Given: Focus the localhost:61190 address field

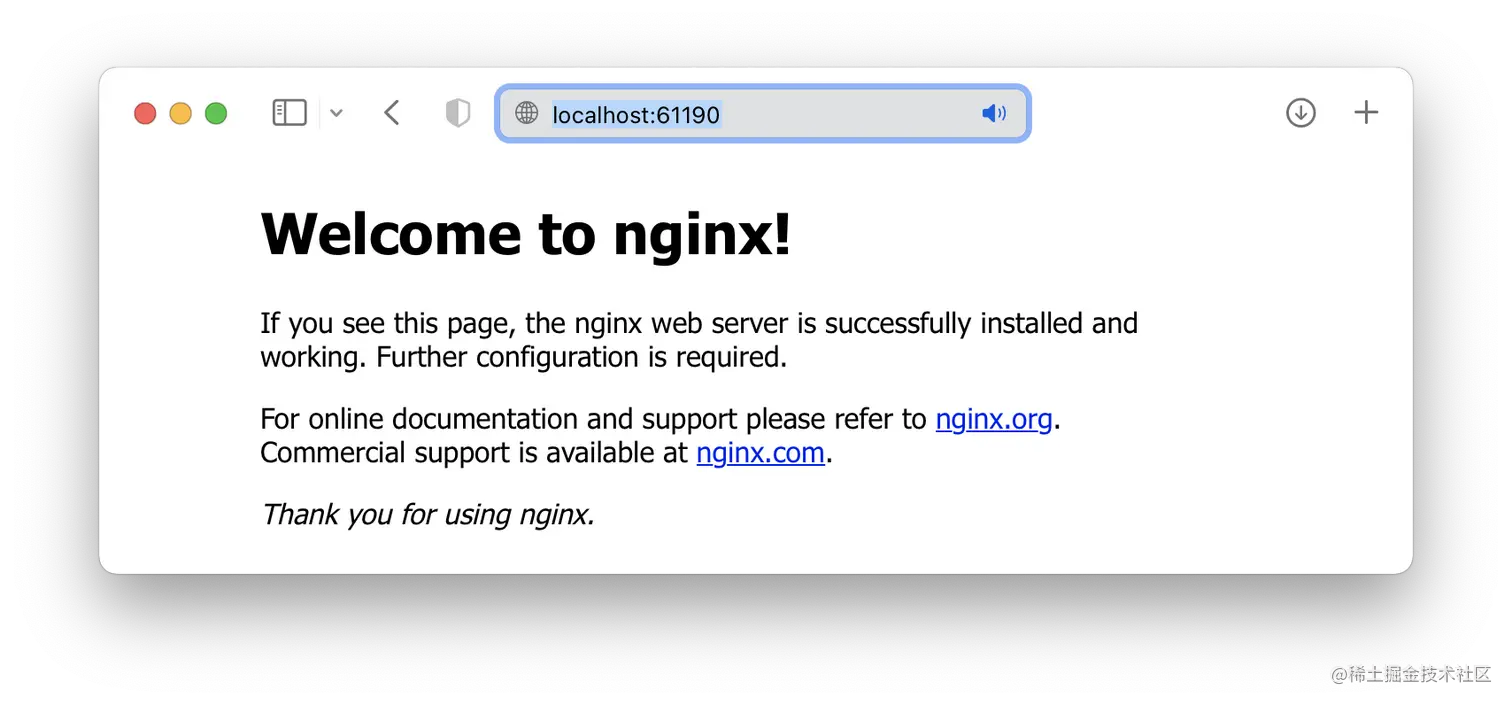Looking at the screenshot, I should click(x=763, y=114).
